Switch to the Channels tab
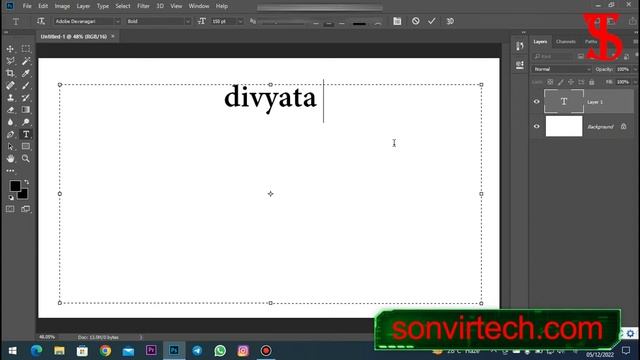Image resolution: width=640 pixels, height=360 pixels. (x=566, y=42)
